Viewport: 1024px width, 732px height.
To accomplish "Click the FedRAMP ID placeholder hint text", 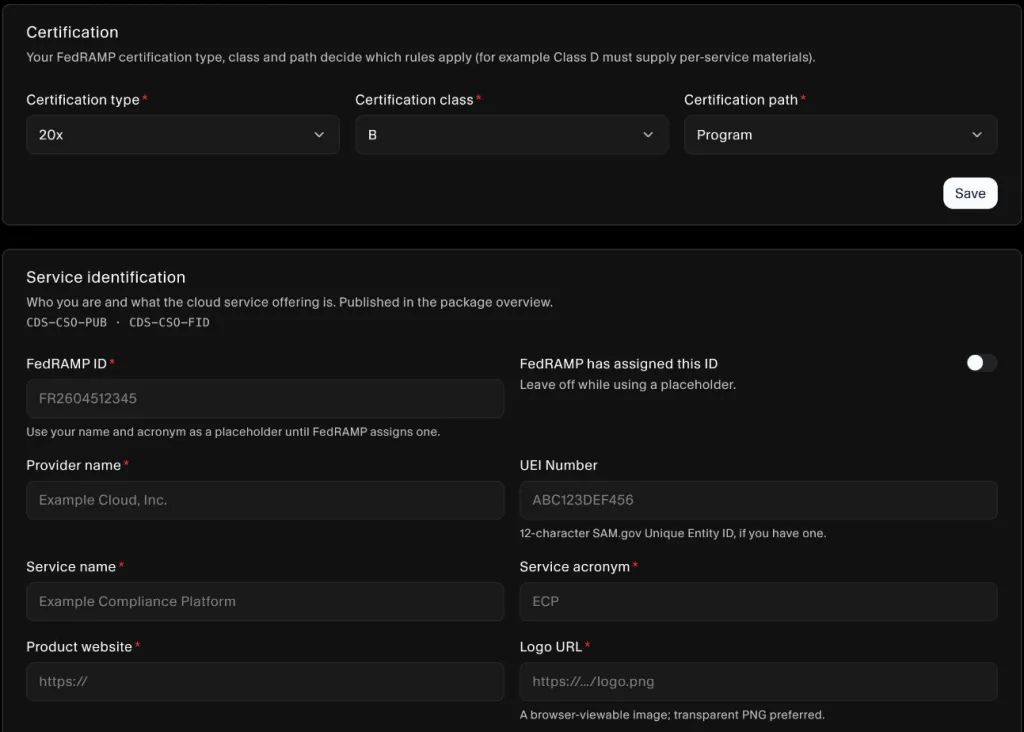I will click(233, 432).
